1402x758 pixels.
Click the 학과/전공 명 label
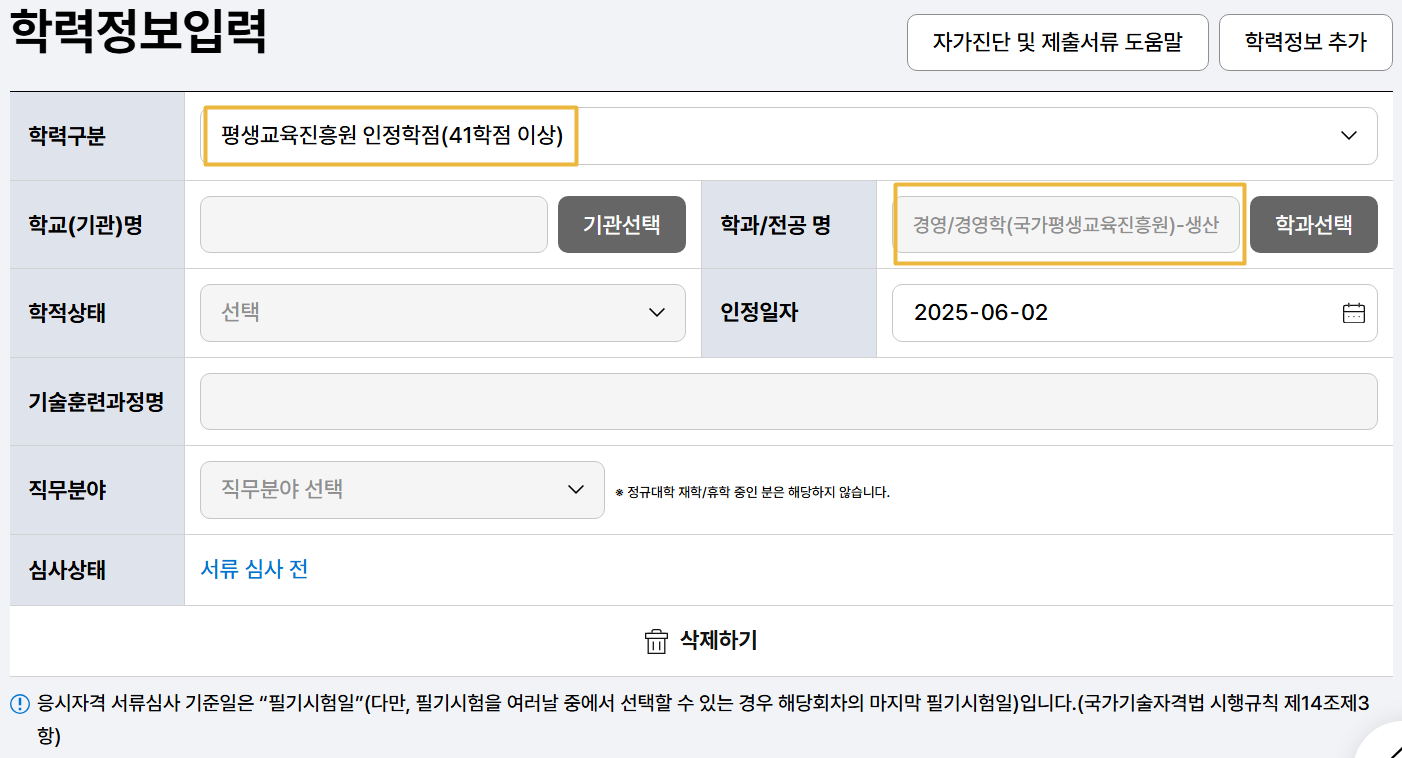[x=776, y=225]
